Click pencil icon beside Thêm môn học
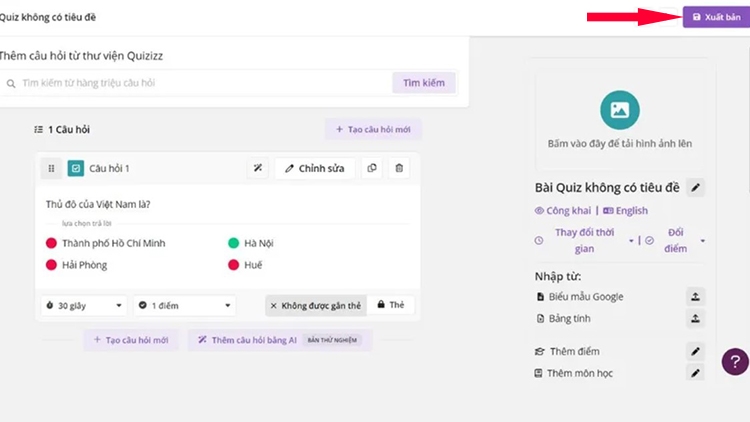This screenshot has height=422, width=750. pos(695,373)
